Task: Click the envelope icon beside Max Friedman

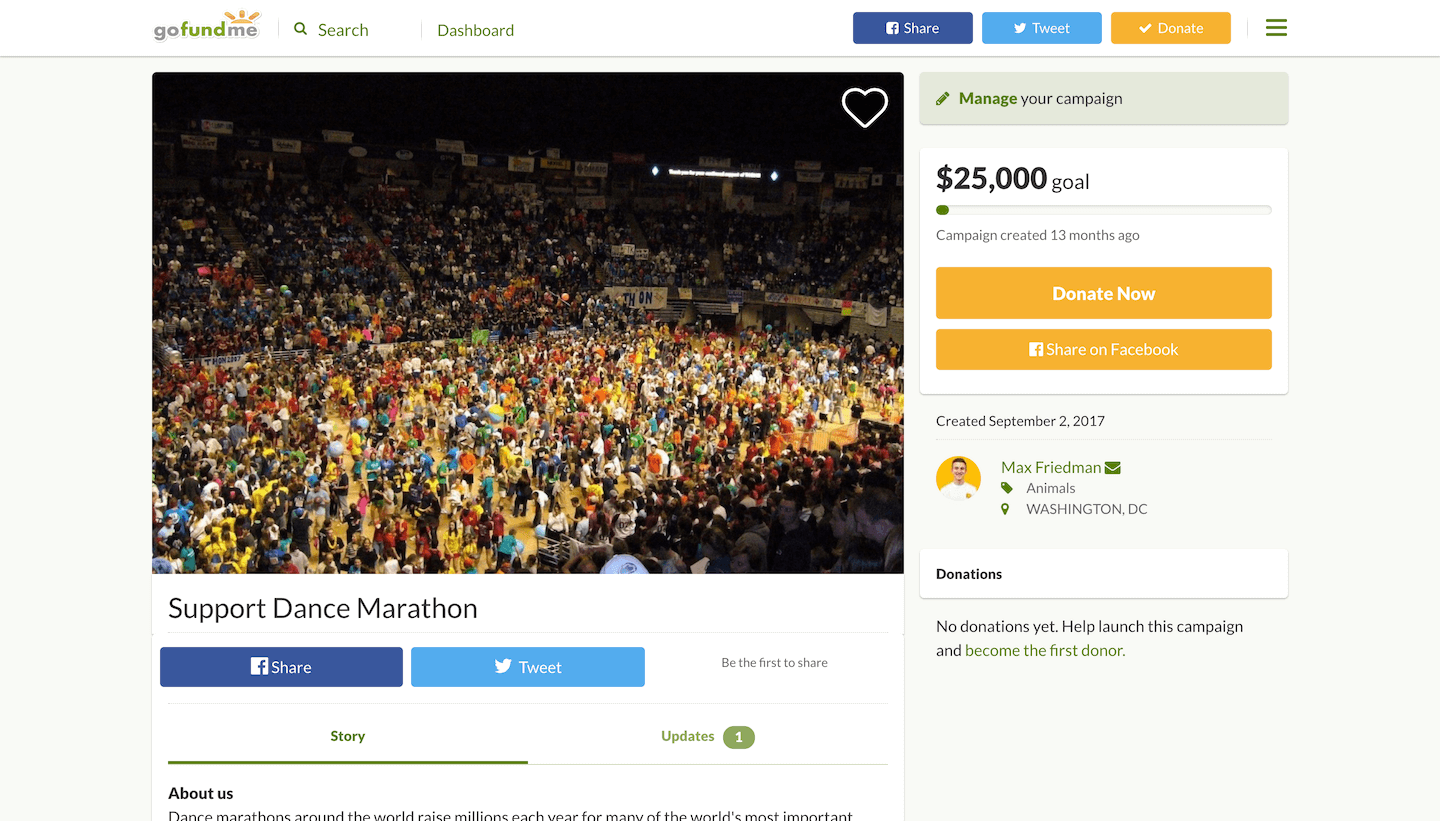Action: (1112, 466)
